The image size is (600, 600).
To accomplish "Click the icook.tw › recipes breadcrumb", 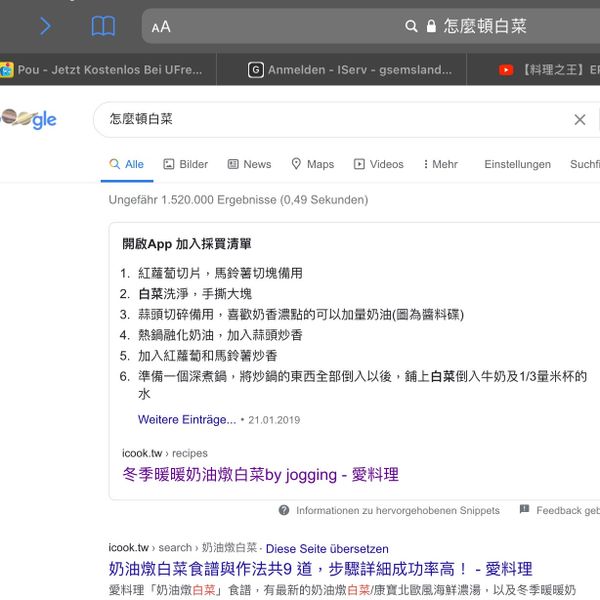I will pyautogui.click(x=165, y=453).
